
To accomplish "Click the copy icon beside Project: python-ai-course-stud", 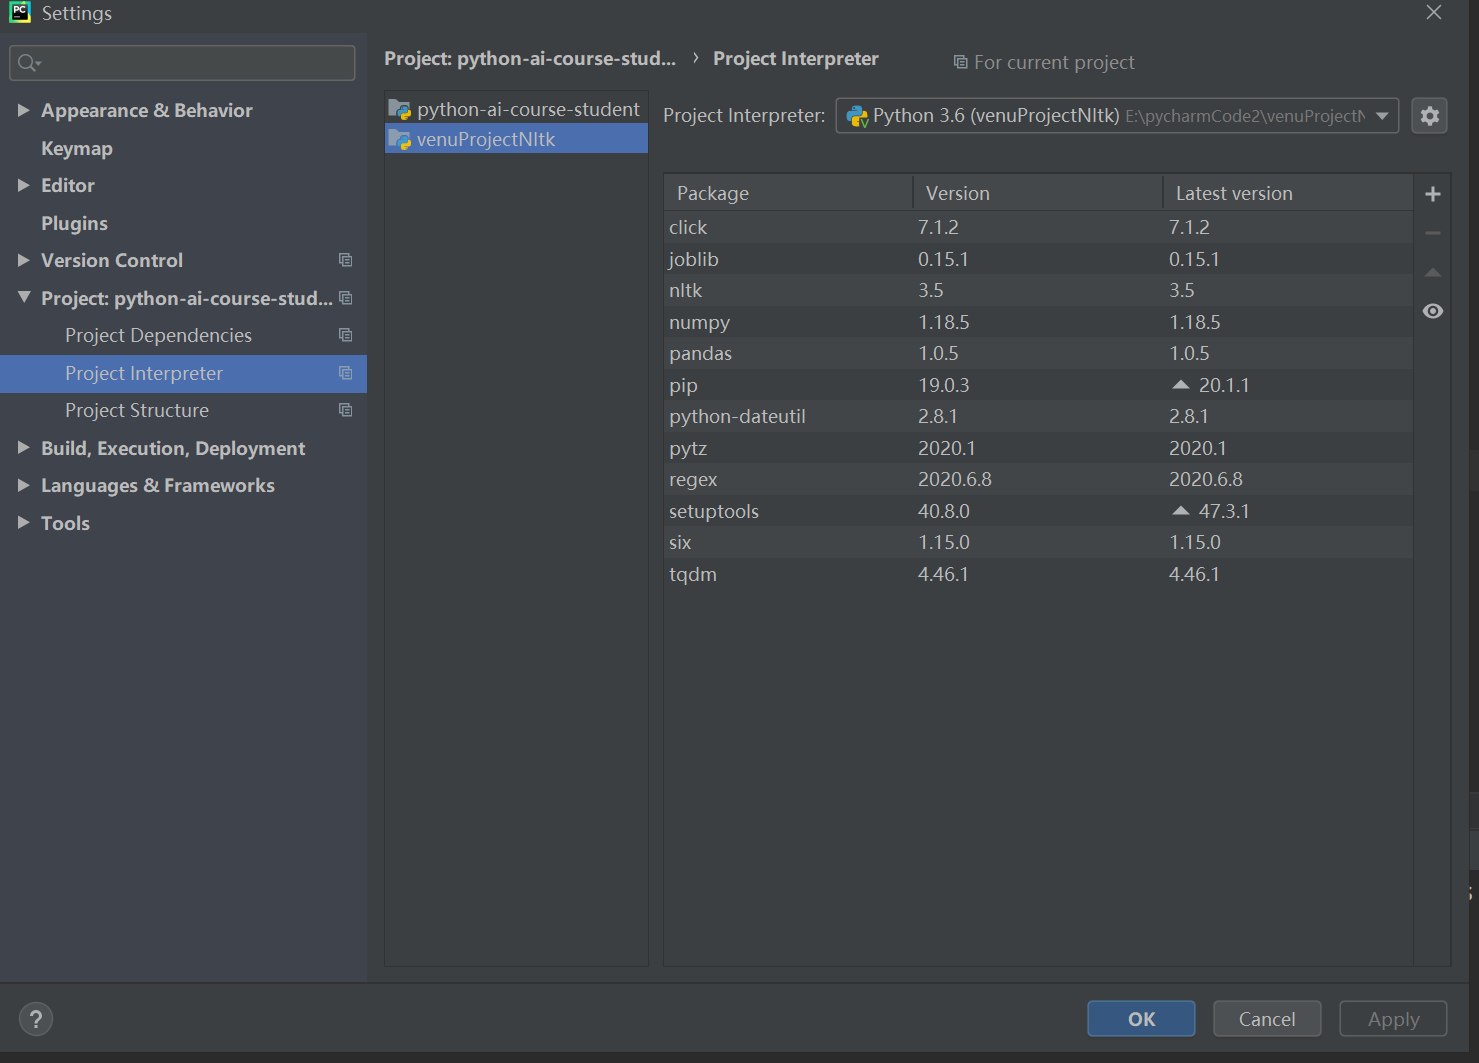I will pyautogui.click(x=346, y=298).
